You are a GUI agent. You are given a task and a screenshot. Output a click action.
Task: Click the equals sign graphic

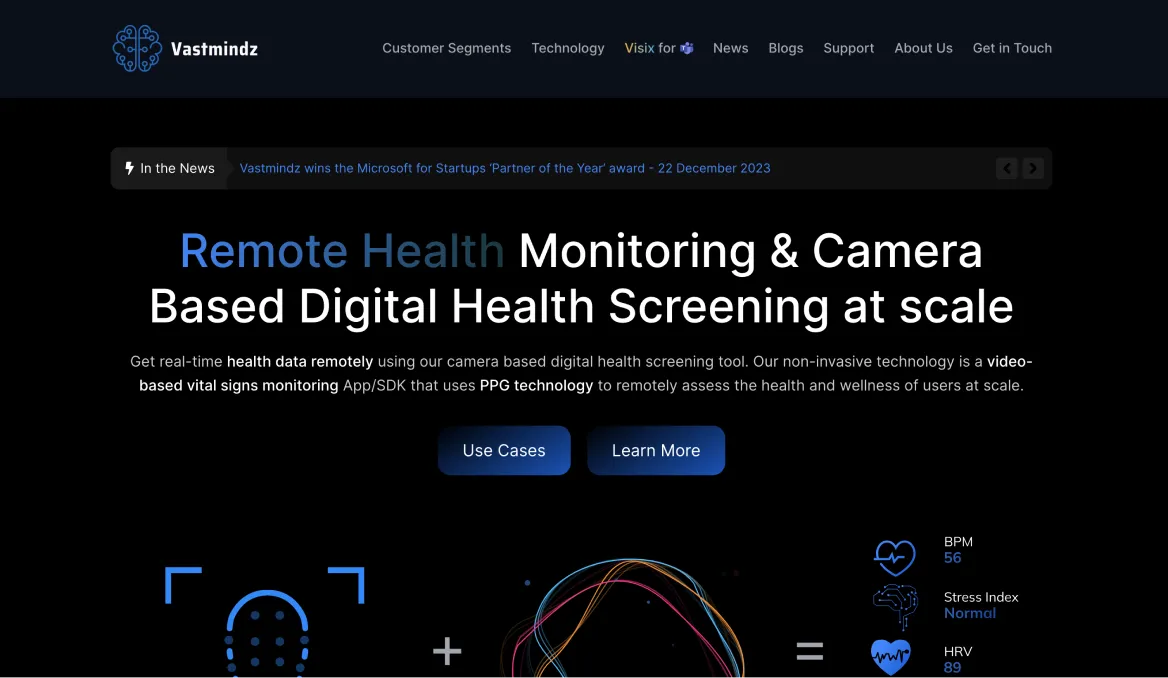[x=810, y=651]
